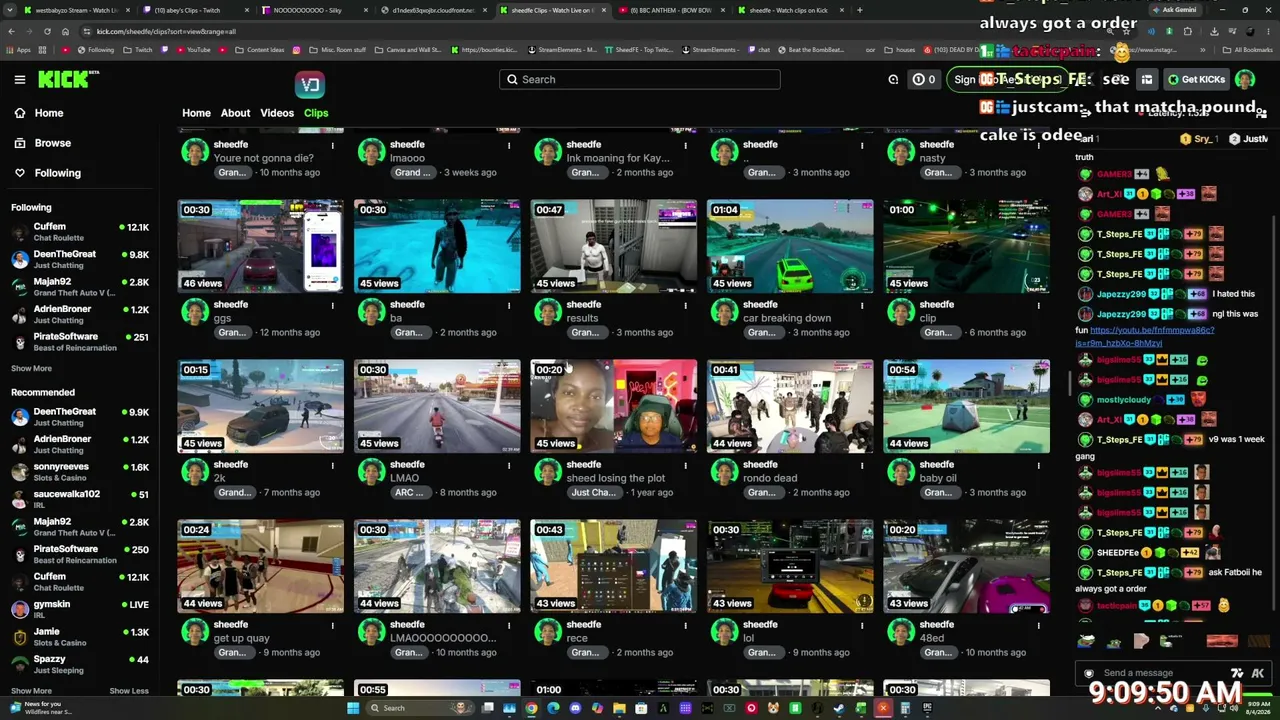The image size is (1280, 720).
Task: Expand Following list with Show More
Action: (x=31, y=369)
